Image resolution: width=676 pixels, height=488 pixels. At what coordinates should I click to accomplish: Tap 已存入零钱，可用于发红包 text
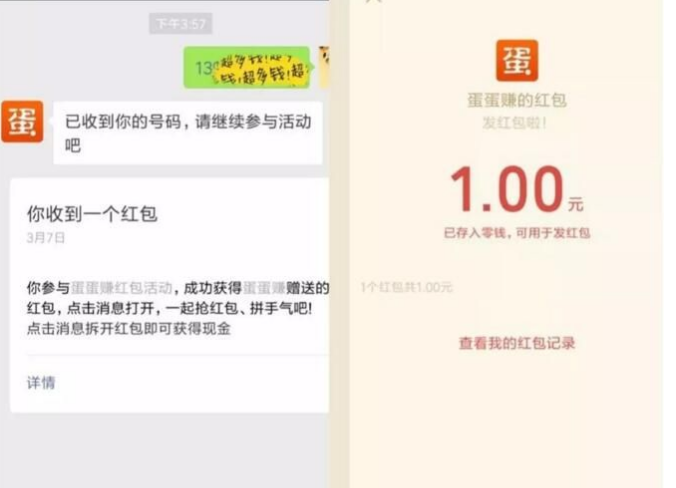517,233
